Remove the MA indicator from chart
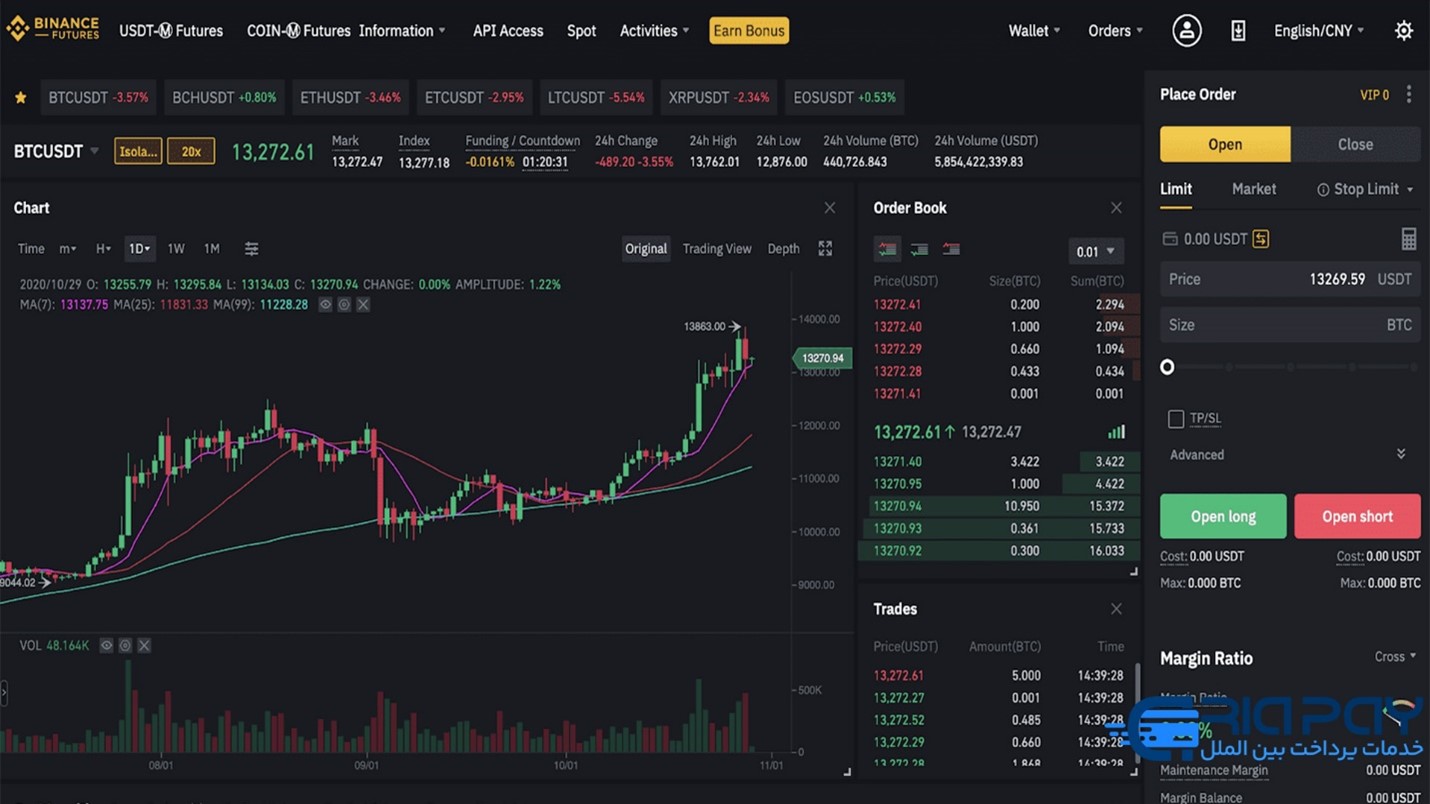Screen dimensions: 1430x804 click(363, 305)
